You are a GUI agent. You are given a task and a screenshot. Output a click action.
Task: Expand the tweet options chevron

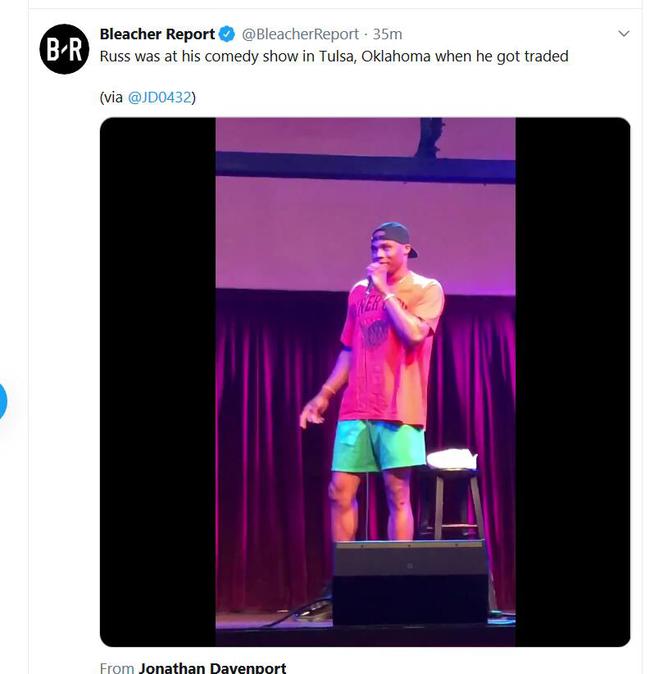[x=623, y=34]
